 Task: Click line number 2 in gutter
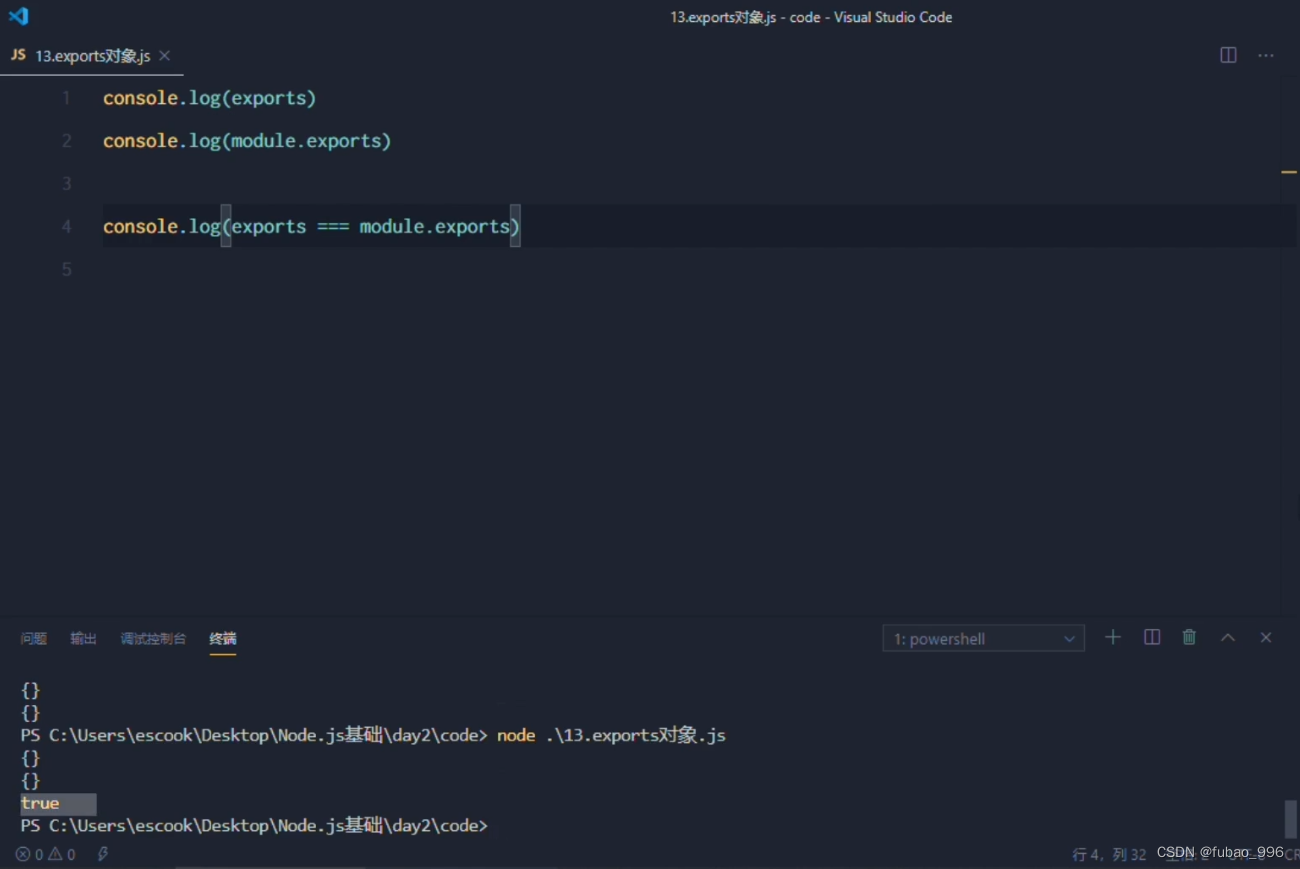click(67, 141)
